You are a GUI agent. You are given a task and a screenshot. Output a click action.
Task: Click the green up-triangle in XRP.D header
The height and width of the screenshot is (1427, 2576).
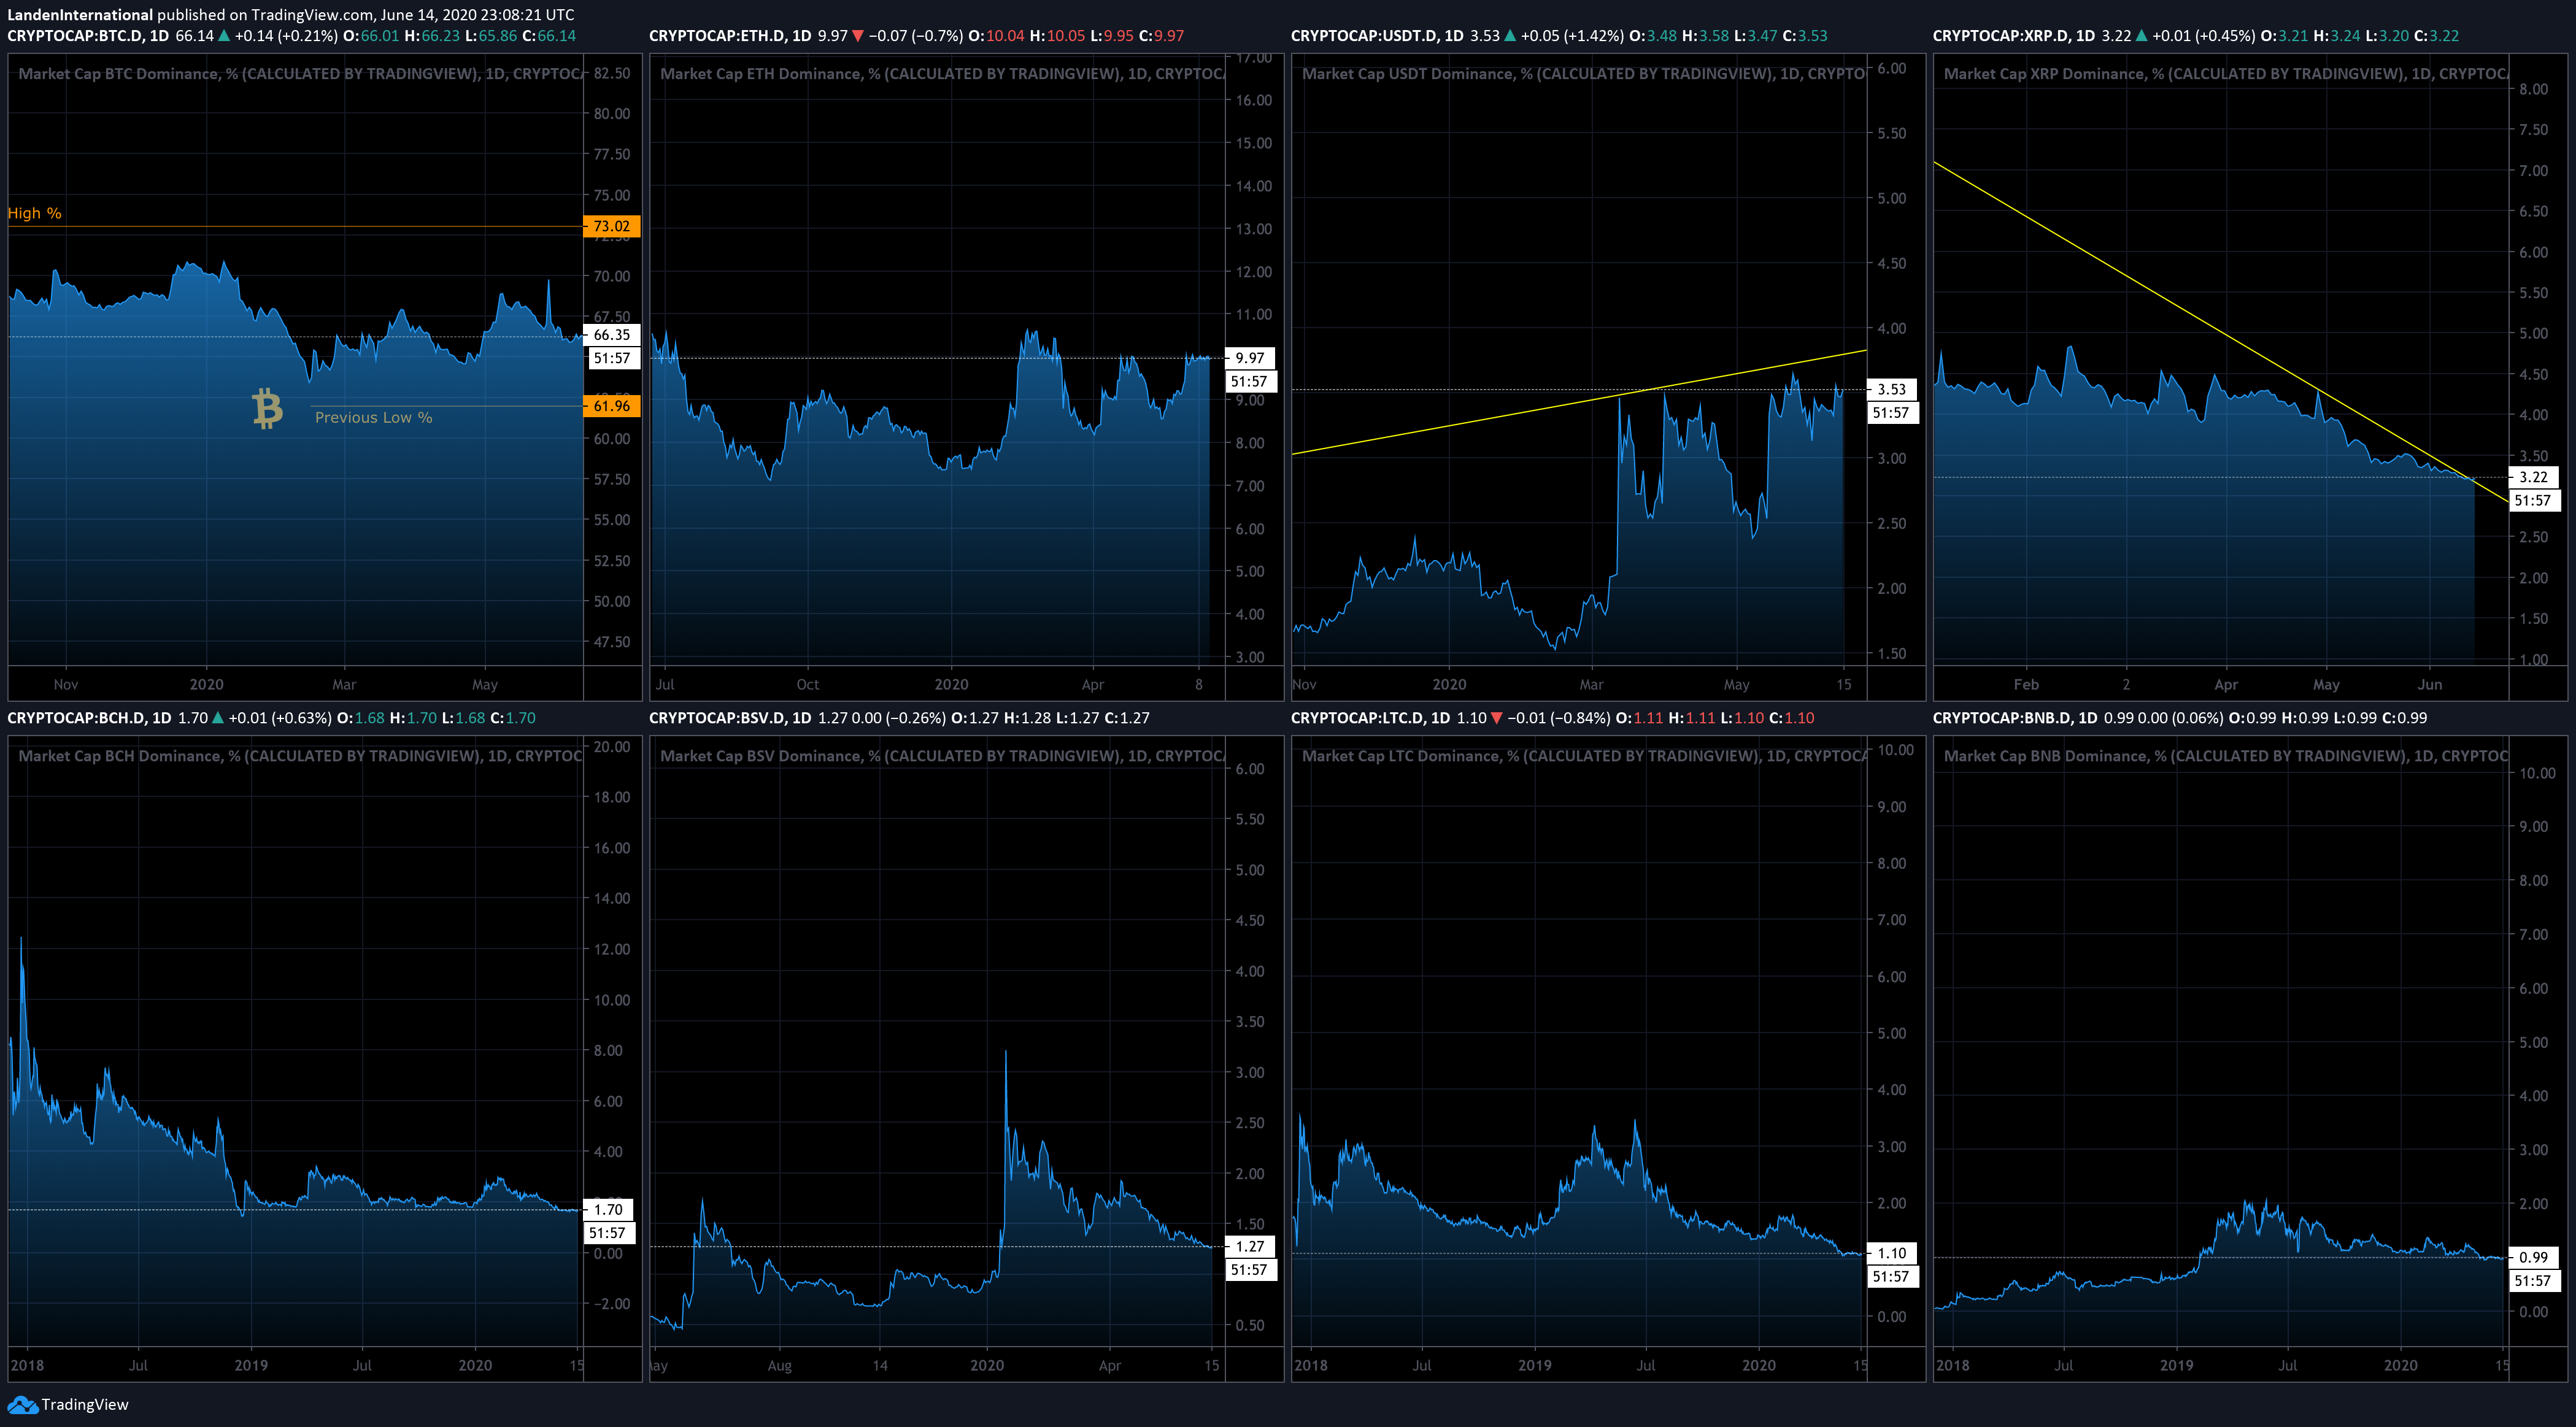(2141, 36)
